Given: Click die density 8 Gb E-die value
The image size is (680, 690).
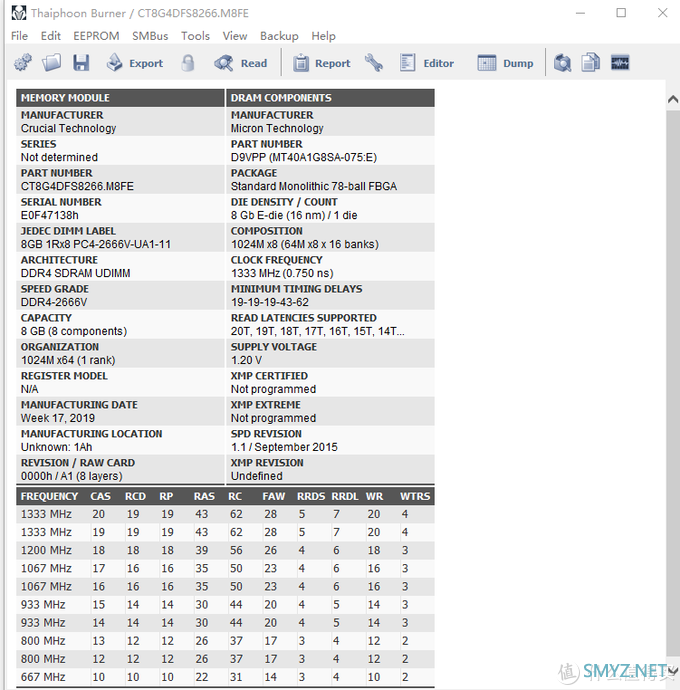Looking at the screenshot, I should (x=294, y=216).
